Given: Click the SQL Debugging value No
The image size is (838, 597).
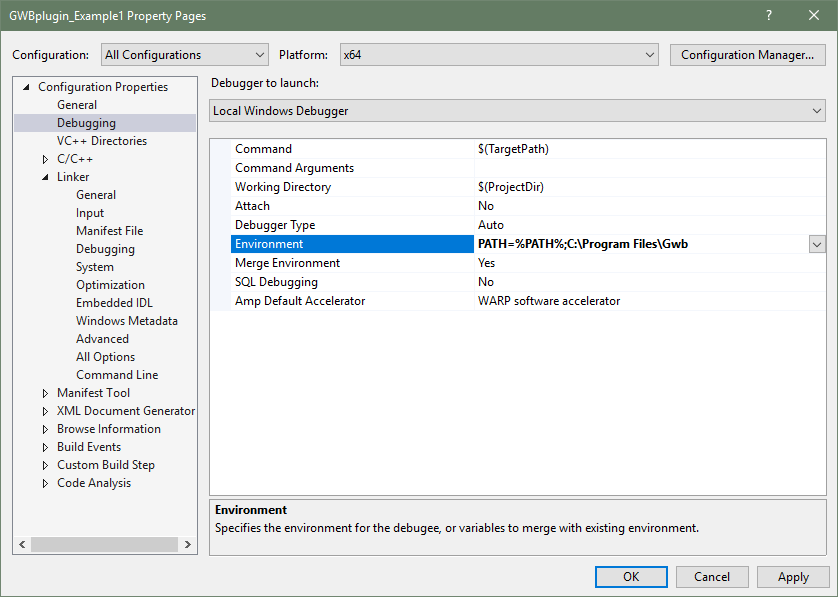Looking at the screenshot, I should pyautogui.click(x=486, y=282).
